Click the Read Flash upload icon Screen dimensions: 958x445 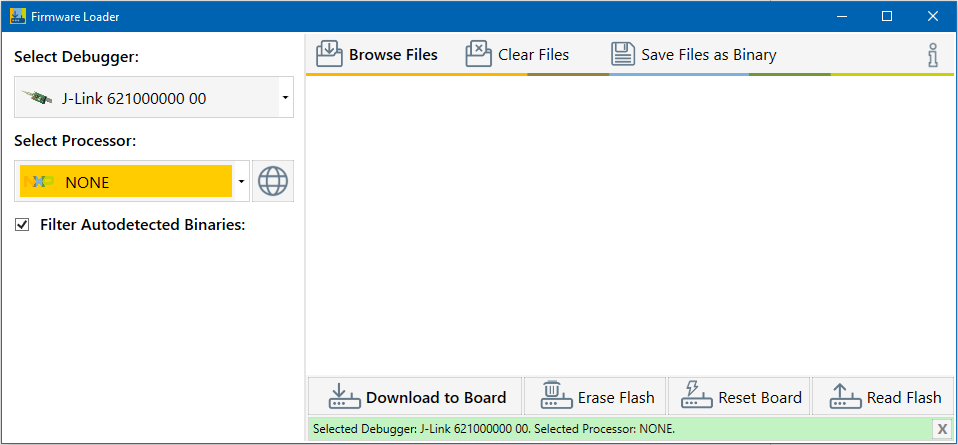(x=845, y=397)
